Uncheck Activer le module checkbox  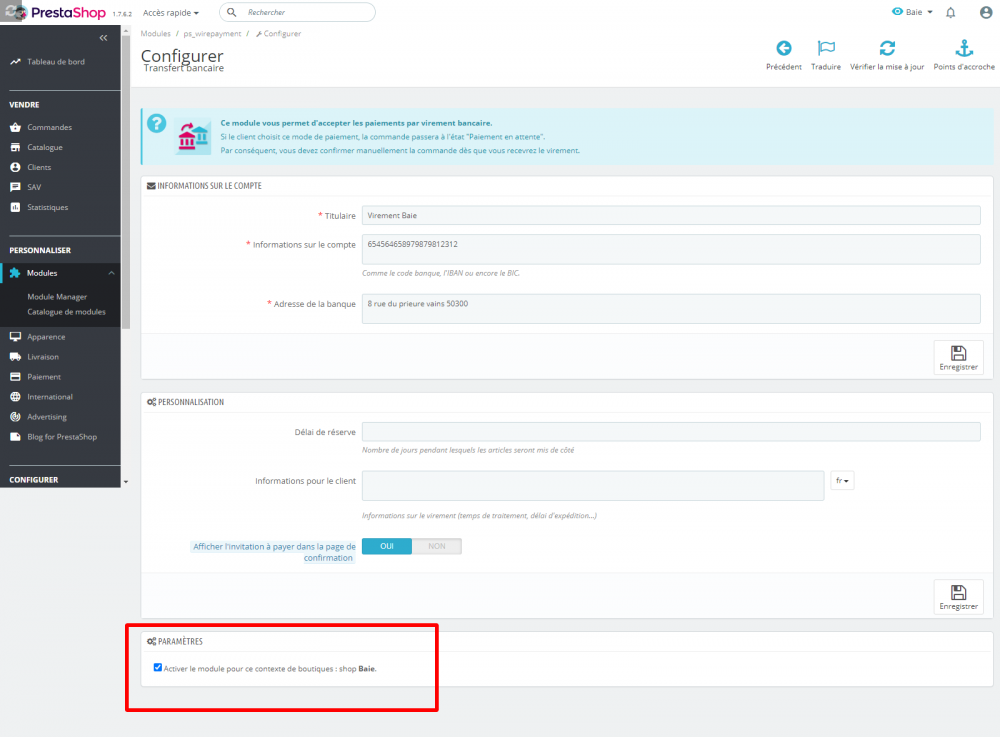coord(158,667)
